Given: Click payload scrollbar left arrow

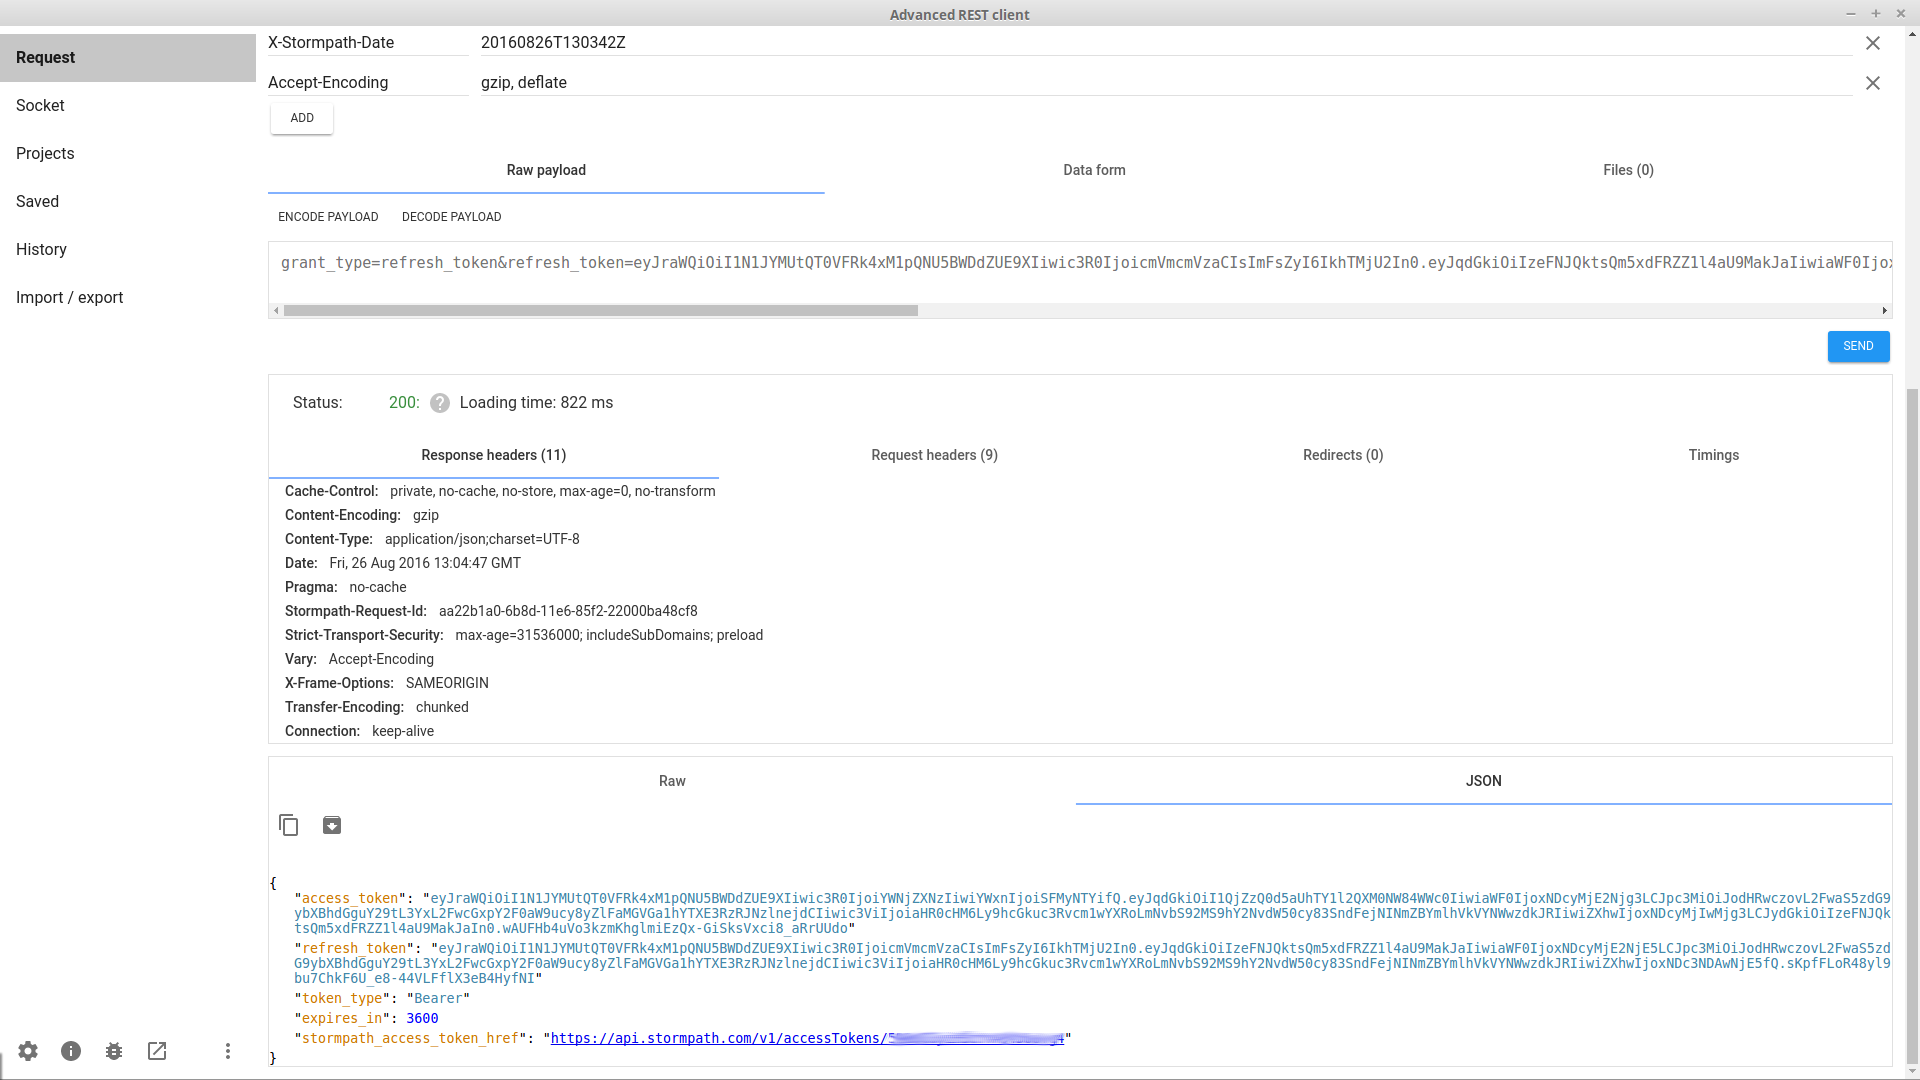Looking at the screenshot, I should tap(276, 311).
